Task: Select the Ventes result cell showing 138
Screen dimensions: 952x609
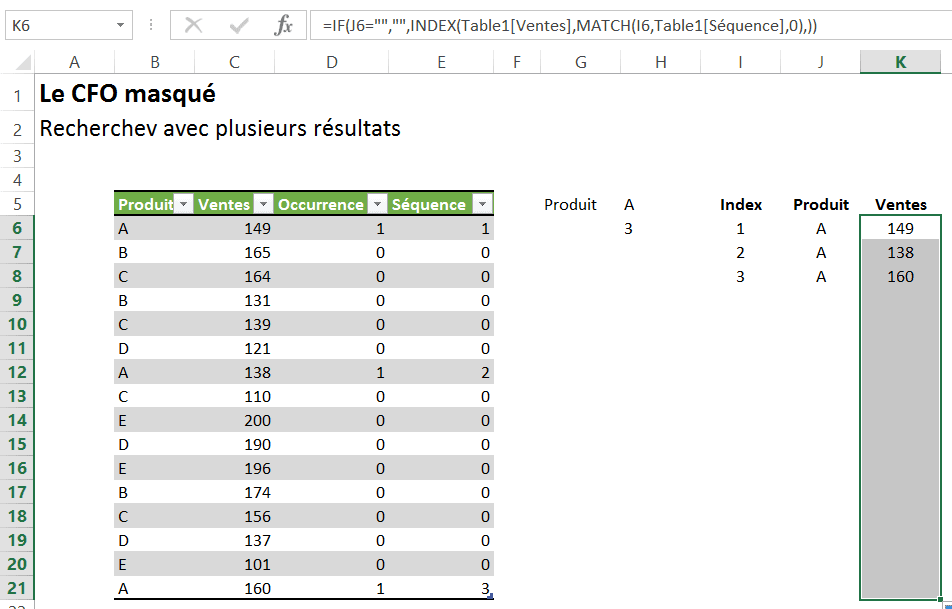Action: coord(900,253)
